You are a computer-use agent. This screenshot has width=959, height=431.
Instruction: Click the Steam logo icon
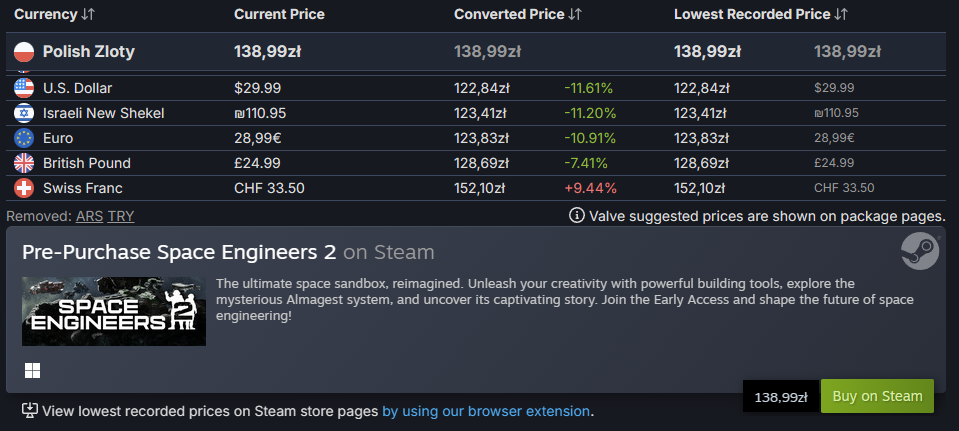[x=919, y=250]
